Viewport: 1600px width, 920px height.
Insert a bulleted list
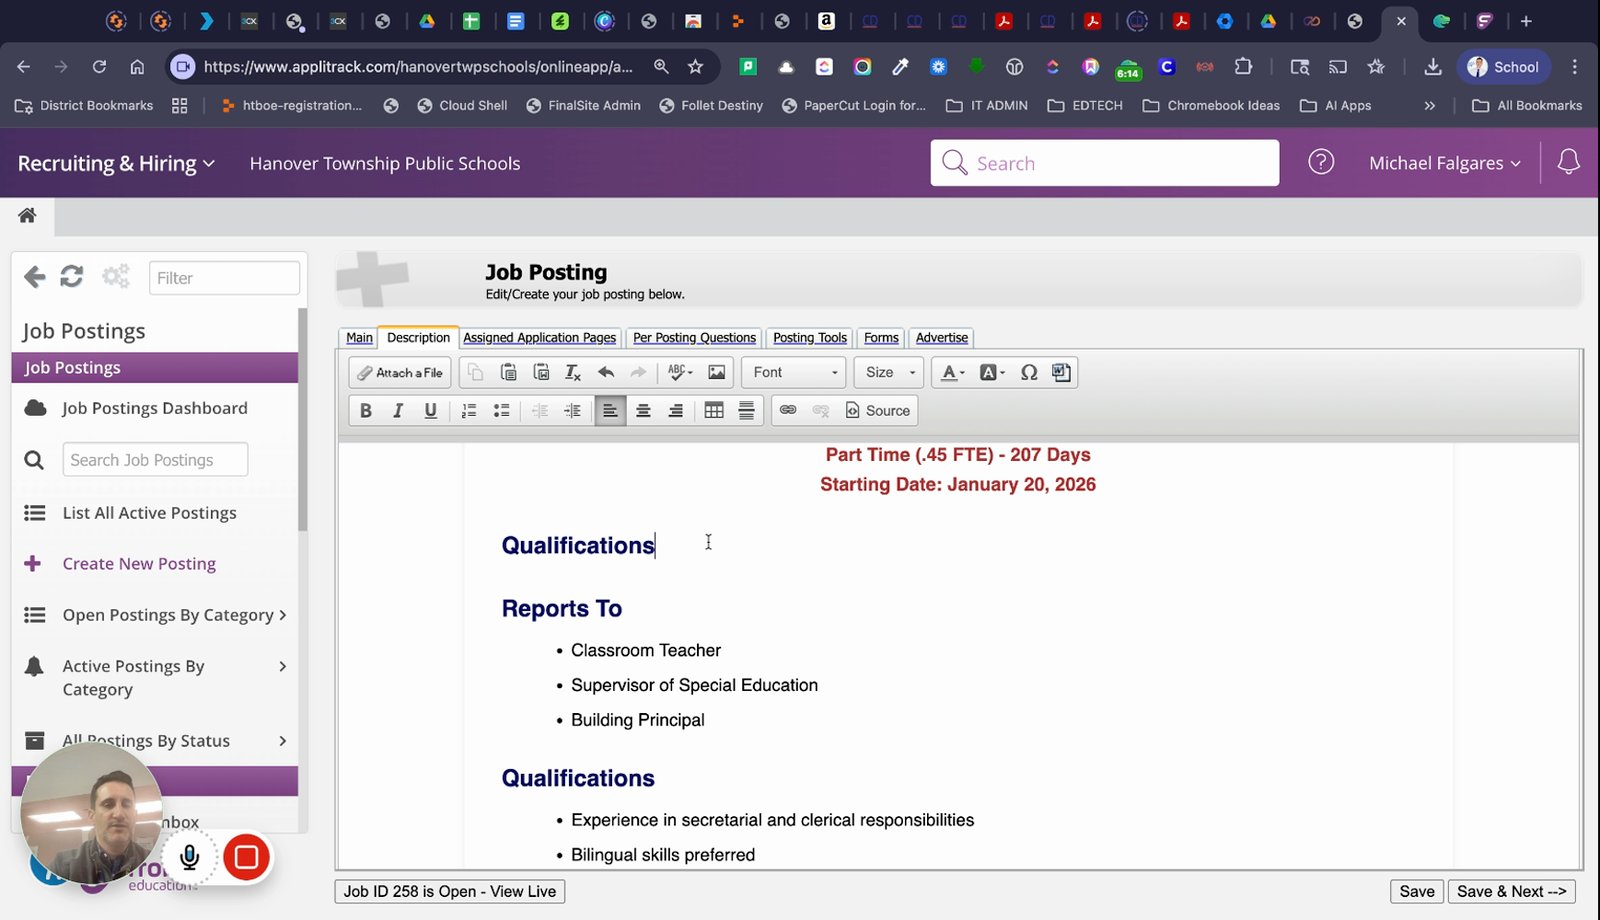coord(501,410)
